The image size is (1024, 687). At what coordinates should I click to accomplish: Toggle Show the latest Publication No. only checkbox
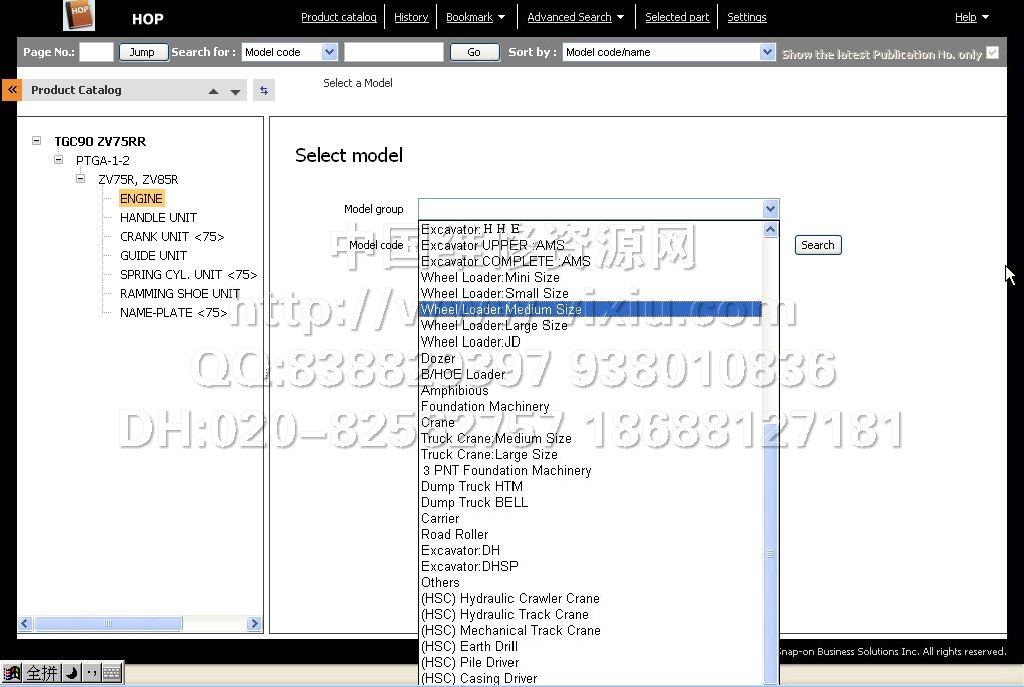coord(992,53)
